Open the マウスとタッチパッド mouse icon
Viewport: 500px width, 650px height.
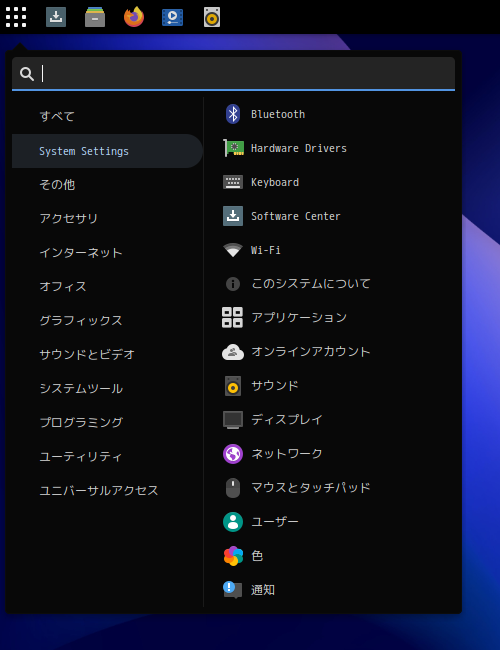(233, 488)
